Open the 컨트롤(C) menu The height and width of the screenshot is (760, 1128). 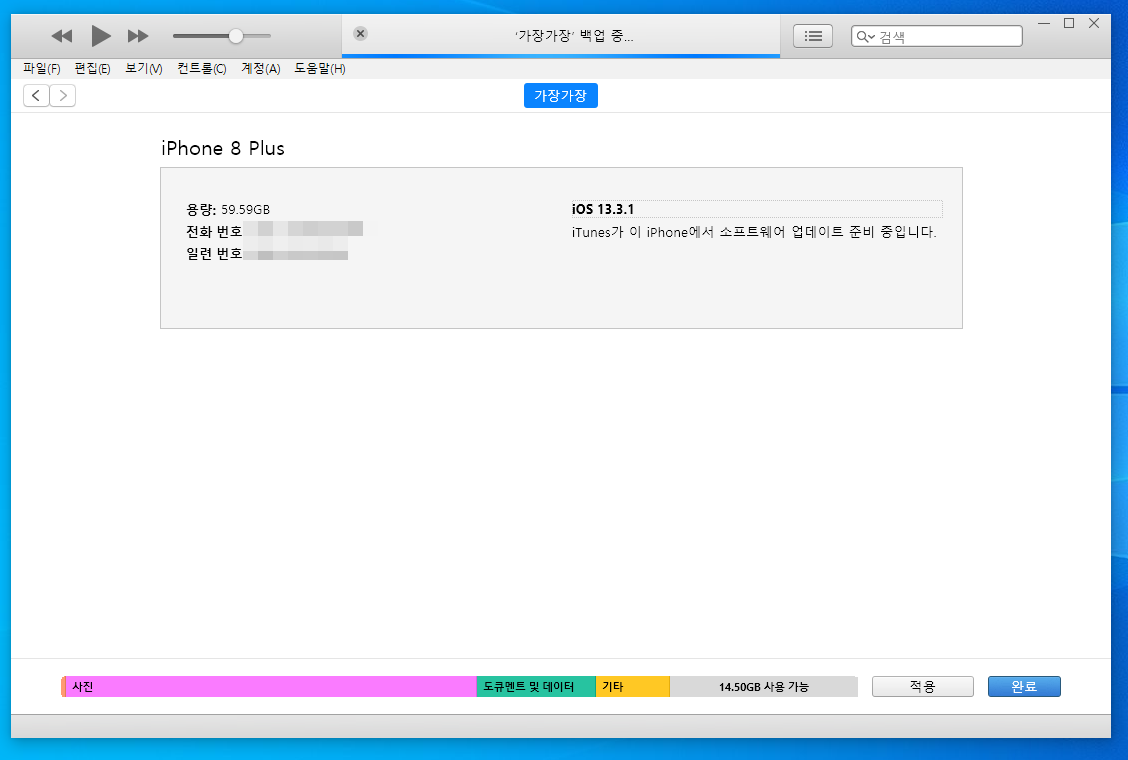pyautogui.click(x=201, y=68)
